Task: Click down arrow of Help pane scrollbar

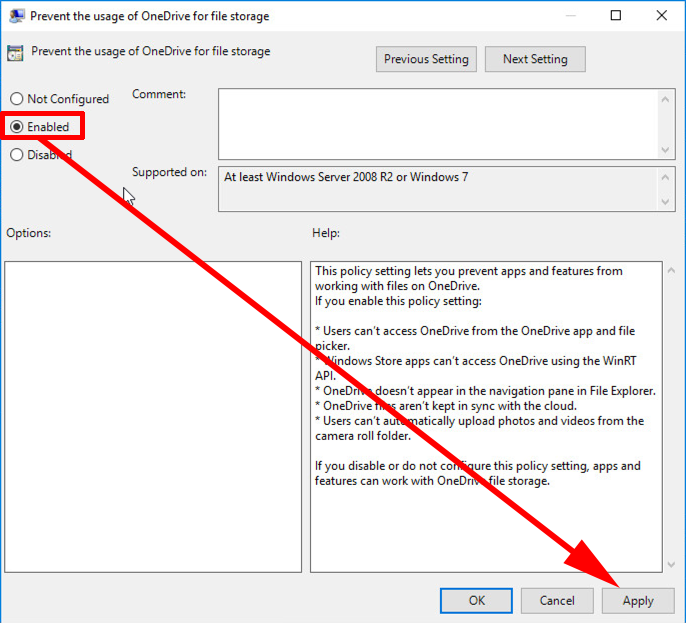Action: pyautogui.click(x=672, y=565)
